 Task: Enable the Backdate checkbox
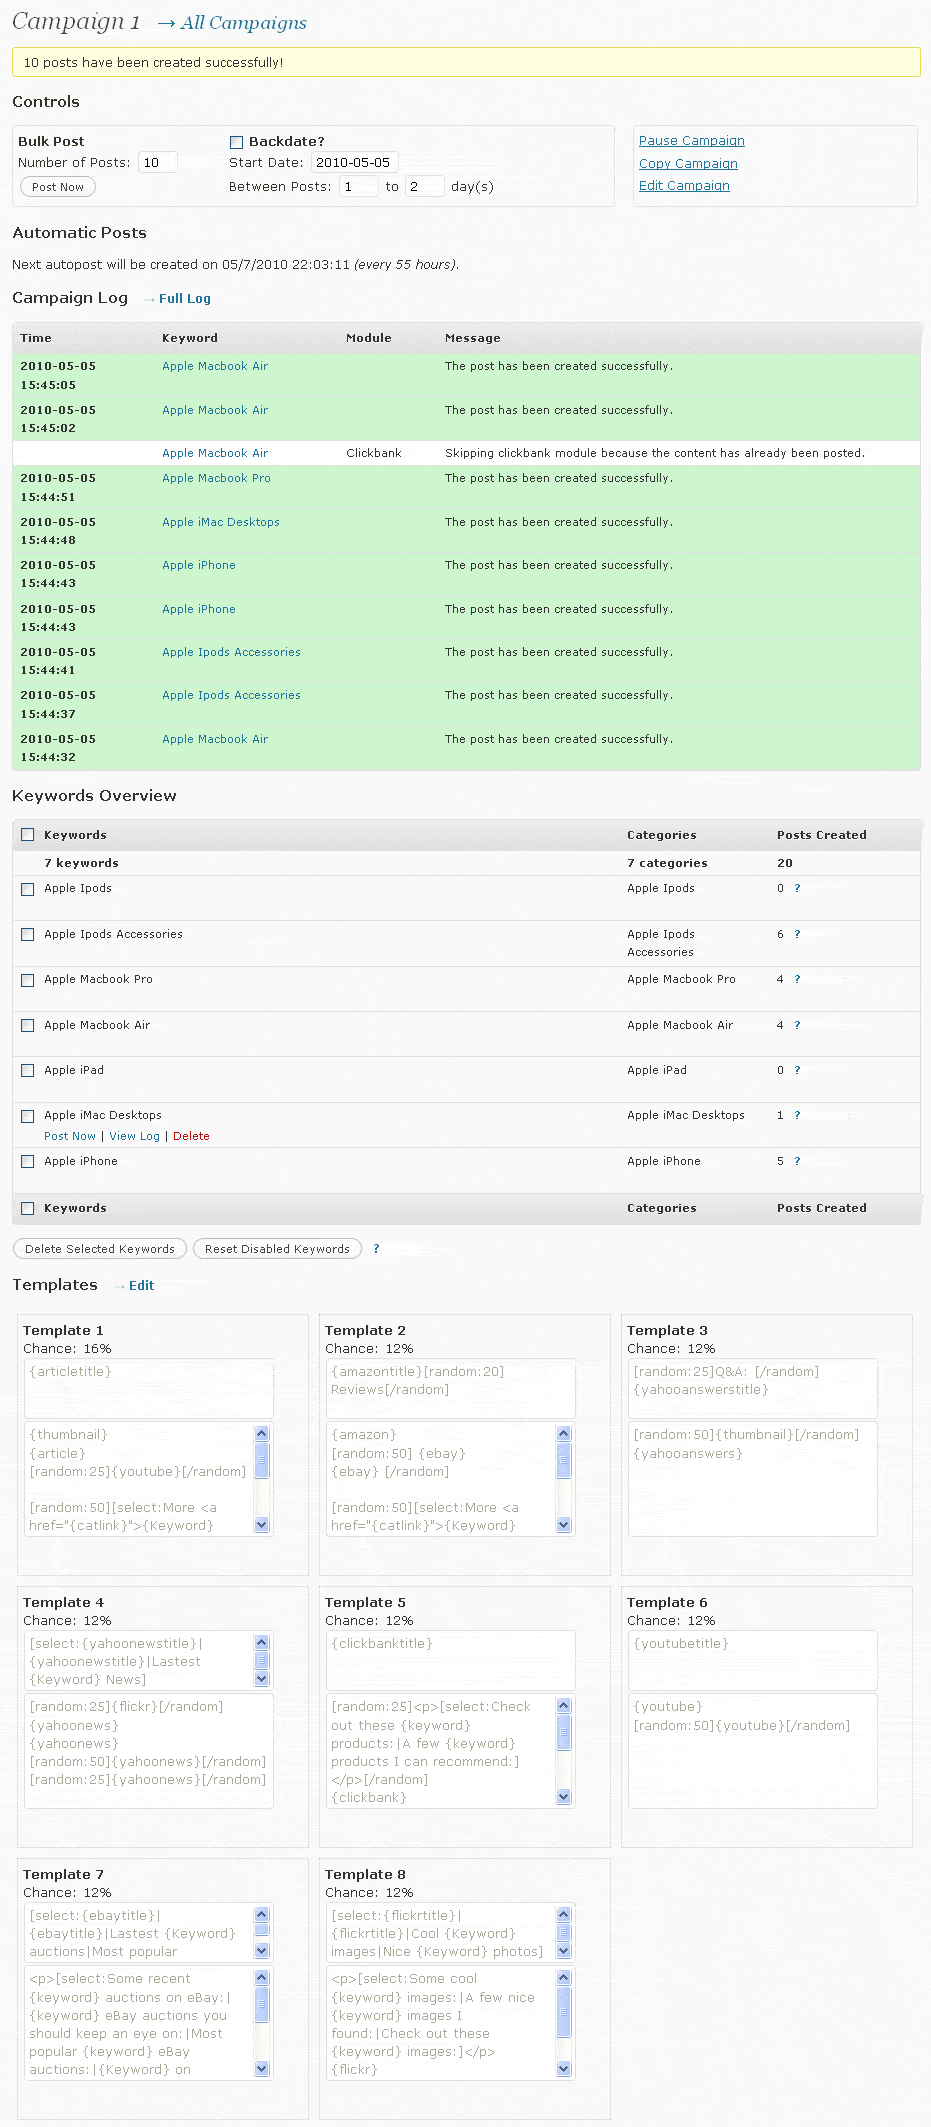236,142
